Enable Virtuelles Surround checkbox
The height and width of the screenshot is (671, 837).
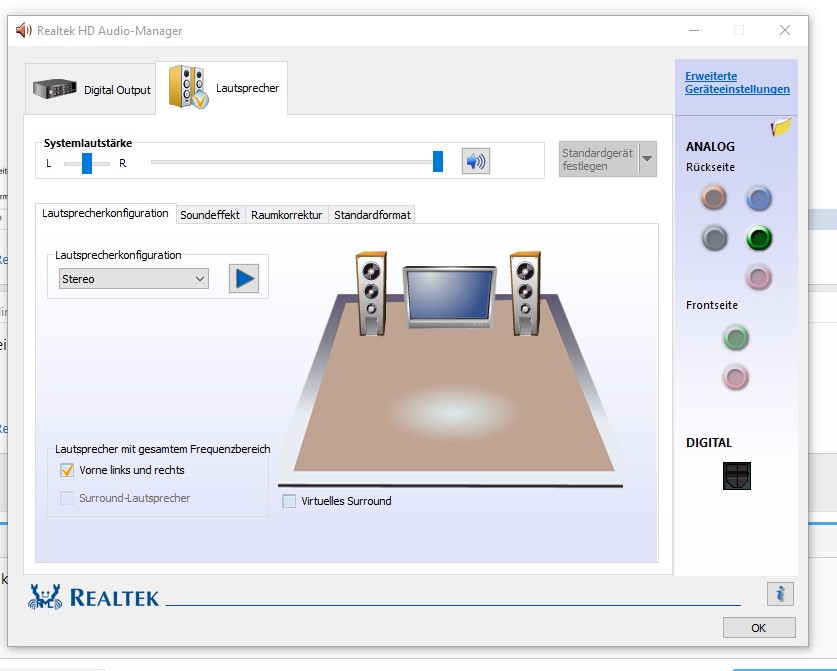(289, 501)
